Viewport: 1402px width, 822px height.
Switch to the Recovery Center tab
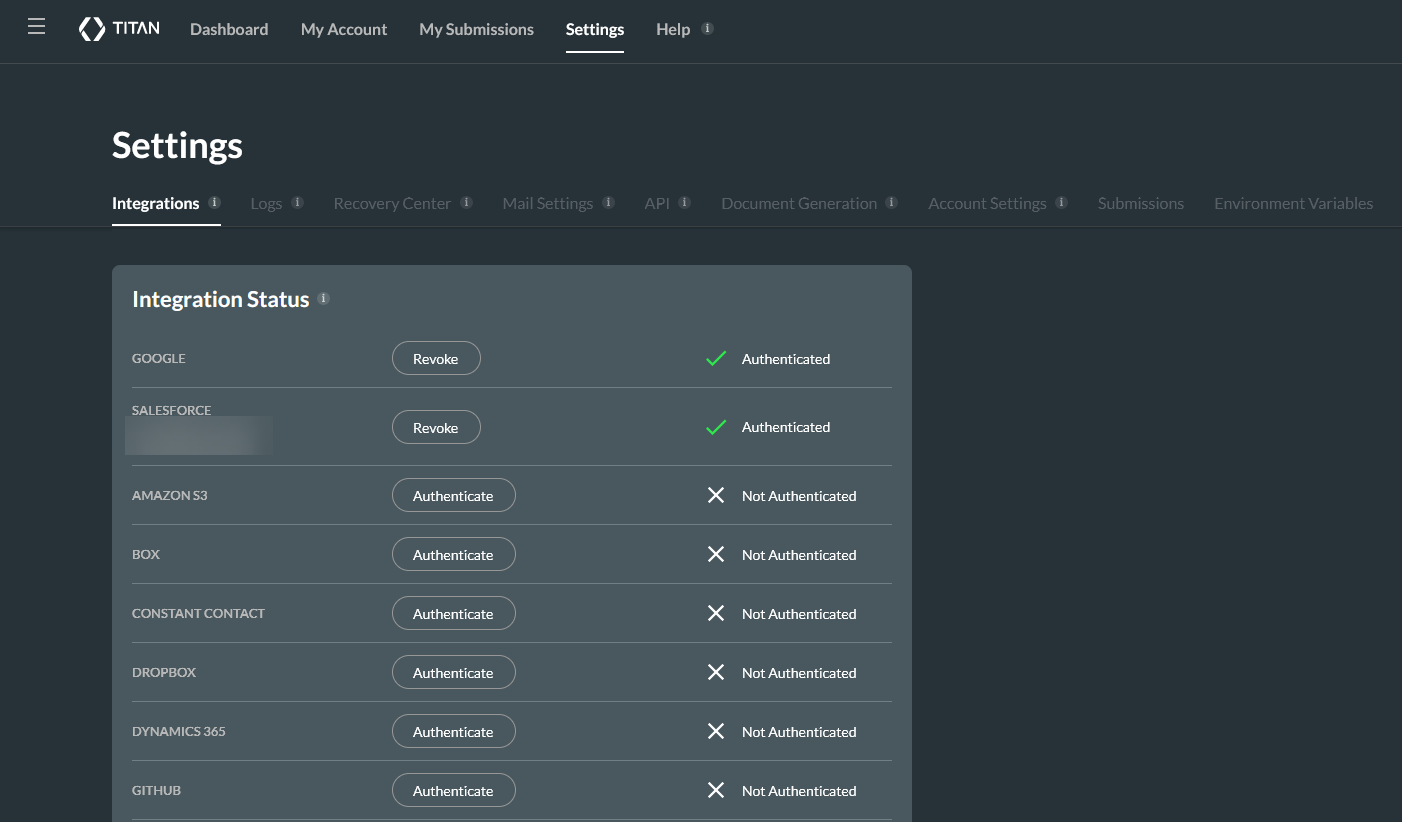point(392,203)
